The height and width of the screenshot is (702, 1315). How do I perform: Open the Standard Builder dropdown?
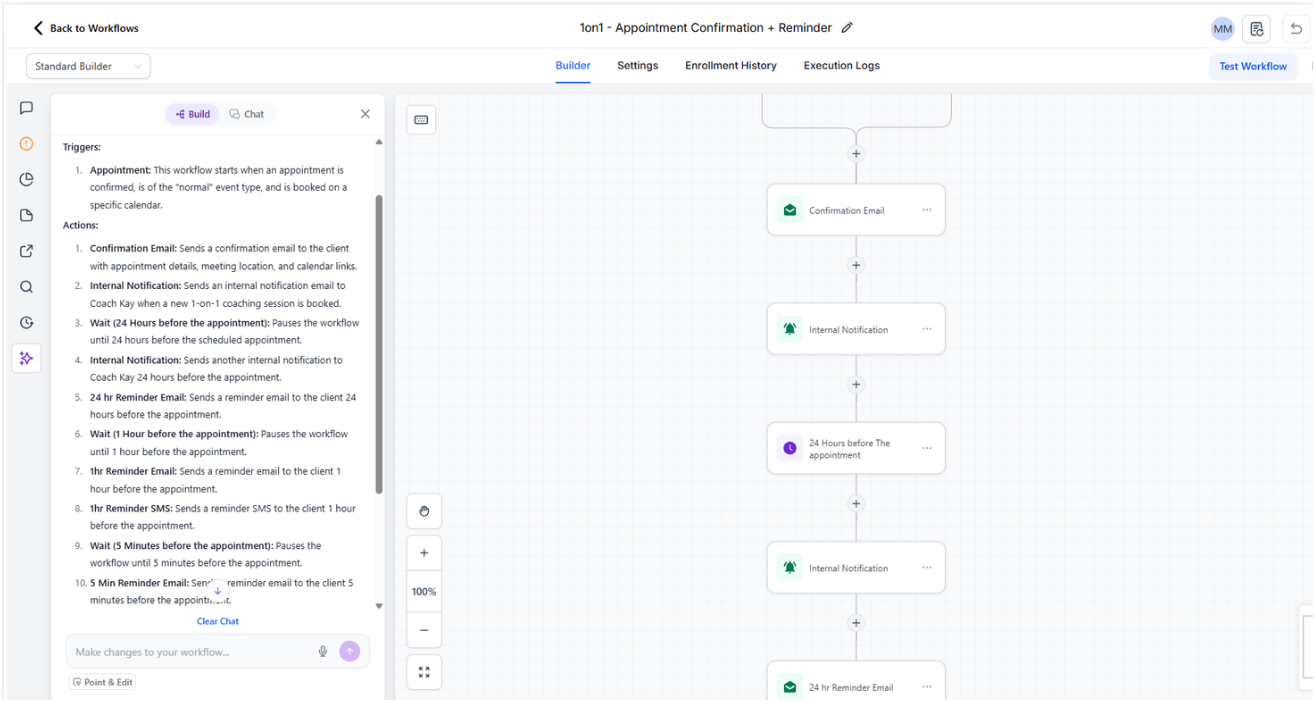[x=88, y=66]
